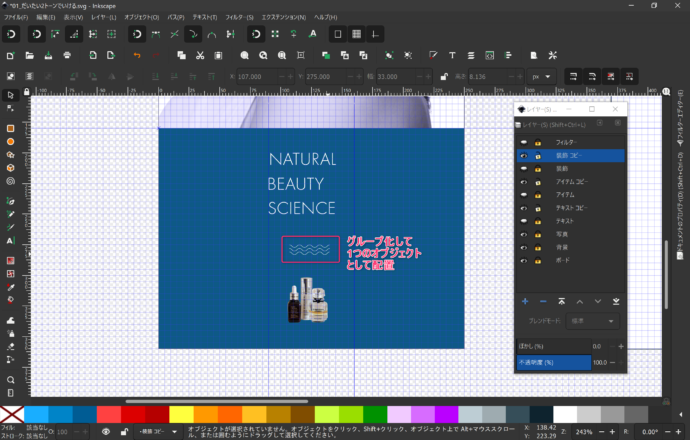Pick the yellow palette swatch
The image size is (690, 440).
pos(181,414)
